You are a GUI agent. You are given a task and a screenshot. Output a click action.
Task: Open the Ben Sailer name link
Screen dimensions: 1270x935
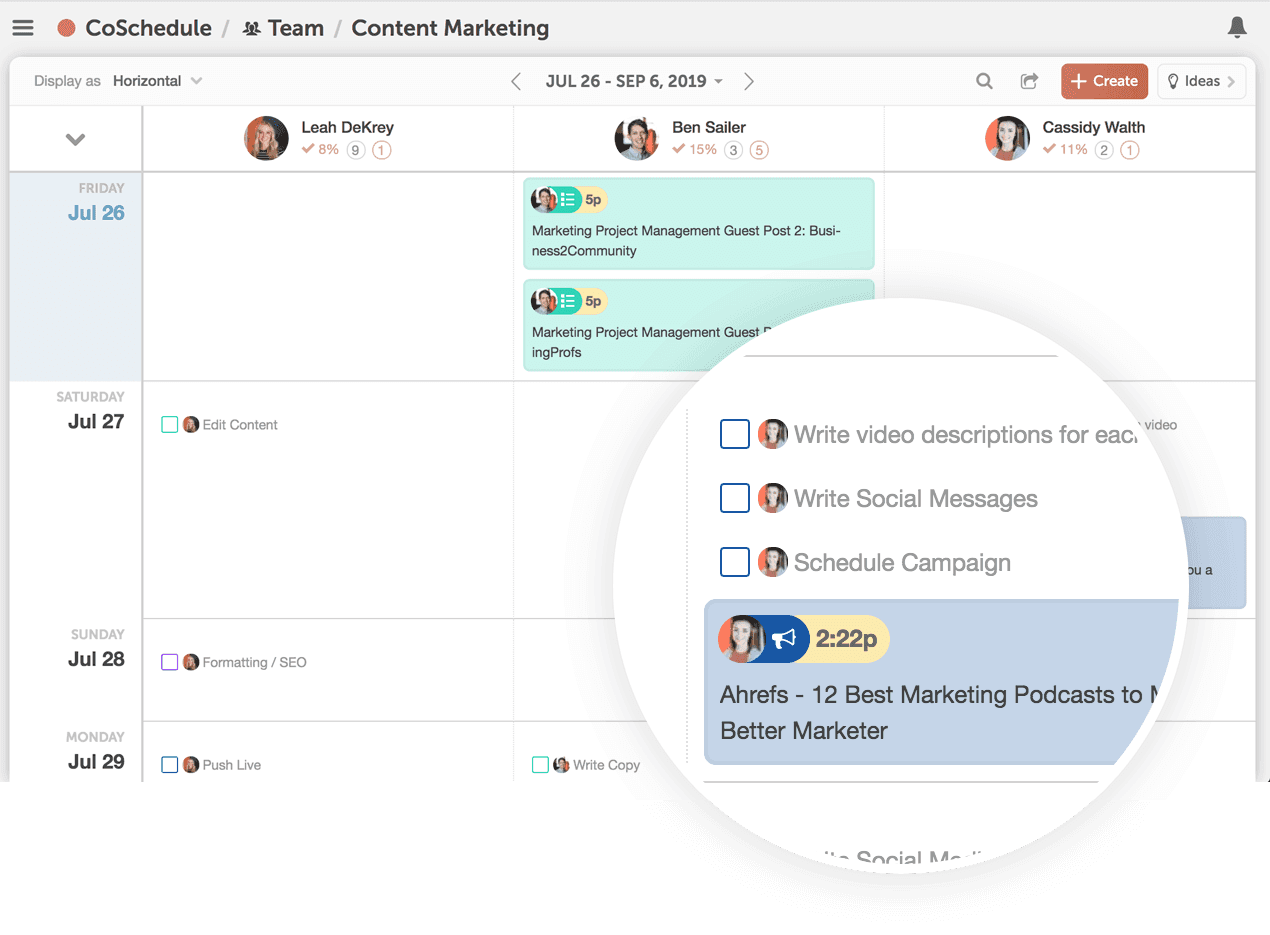tap(709, 127)
